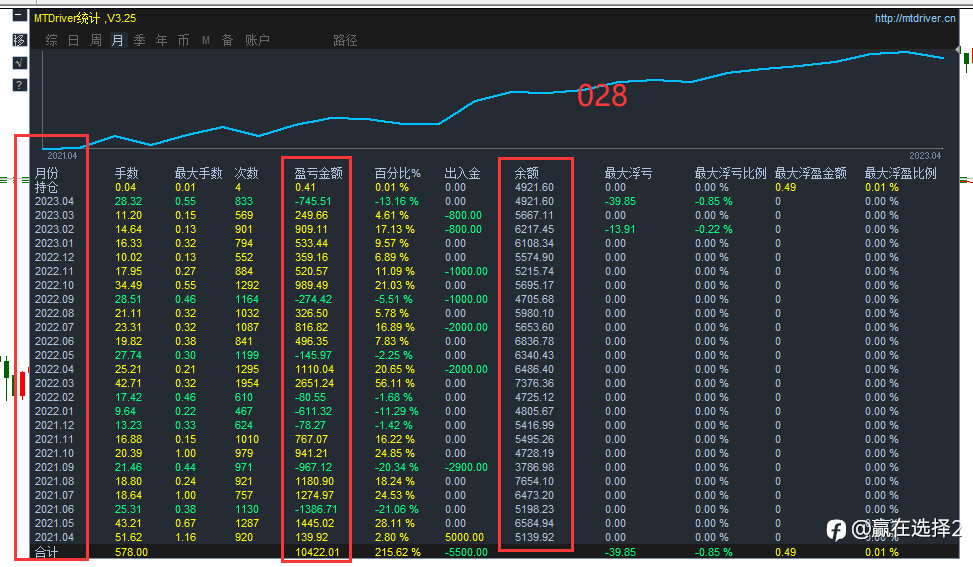The height and width of the screenshot is (567, 973).
Task: Open the ? help icon
Action: pos(19,85)
